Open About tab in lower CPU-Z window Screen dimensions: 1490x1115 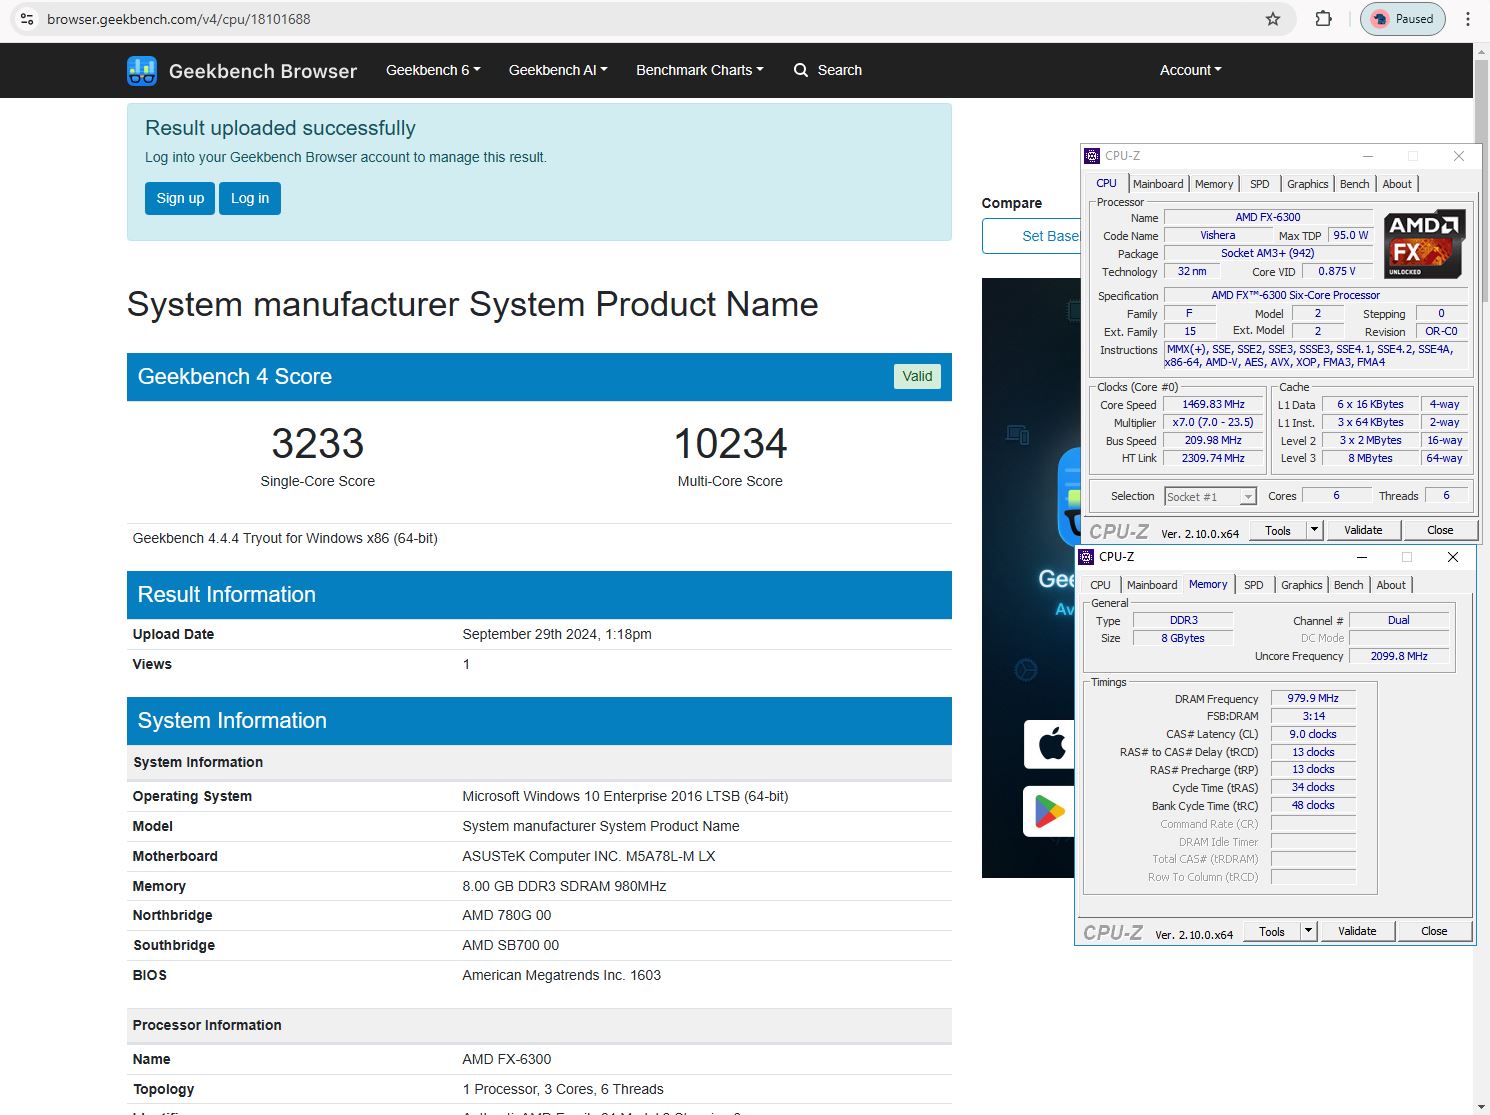point(1391,585)
